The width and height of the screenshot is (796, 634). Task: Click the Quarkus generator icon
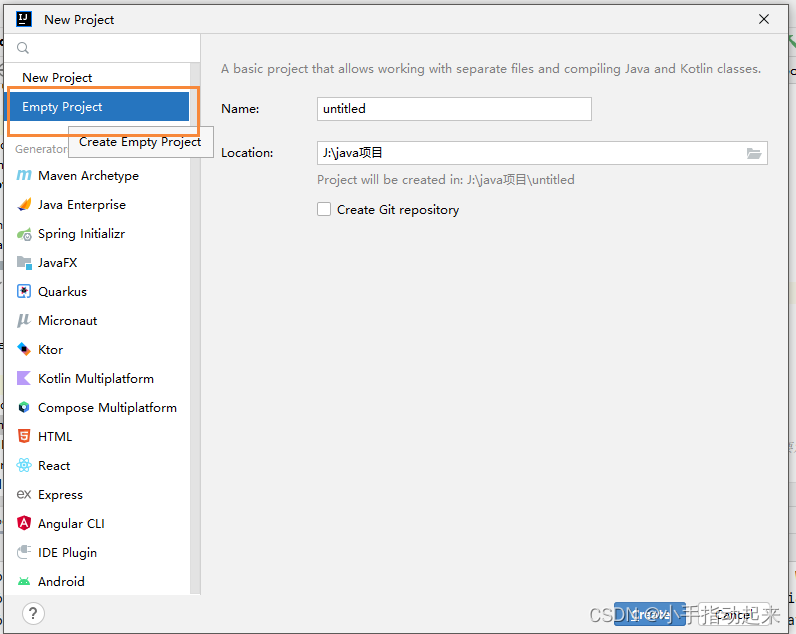tap(24, 292)
